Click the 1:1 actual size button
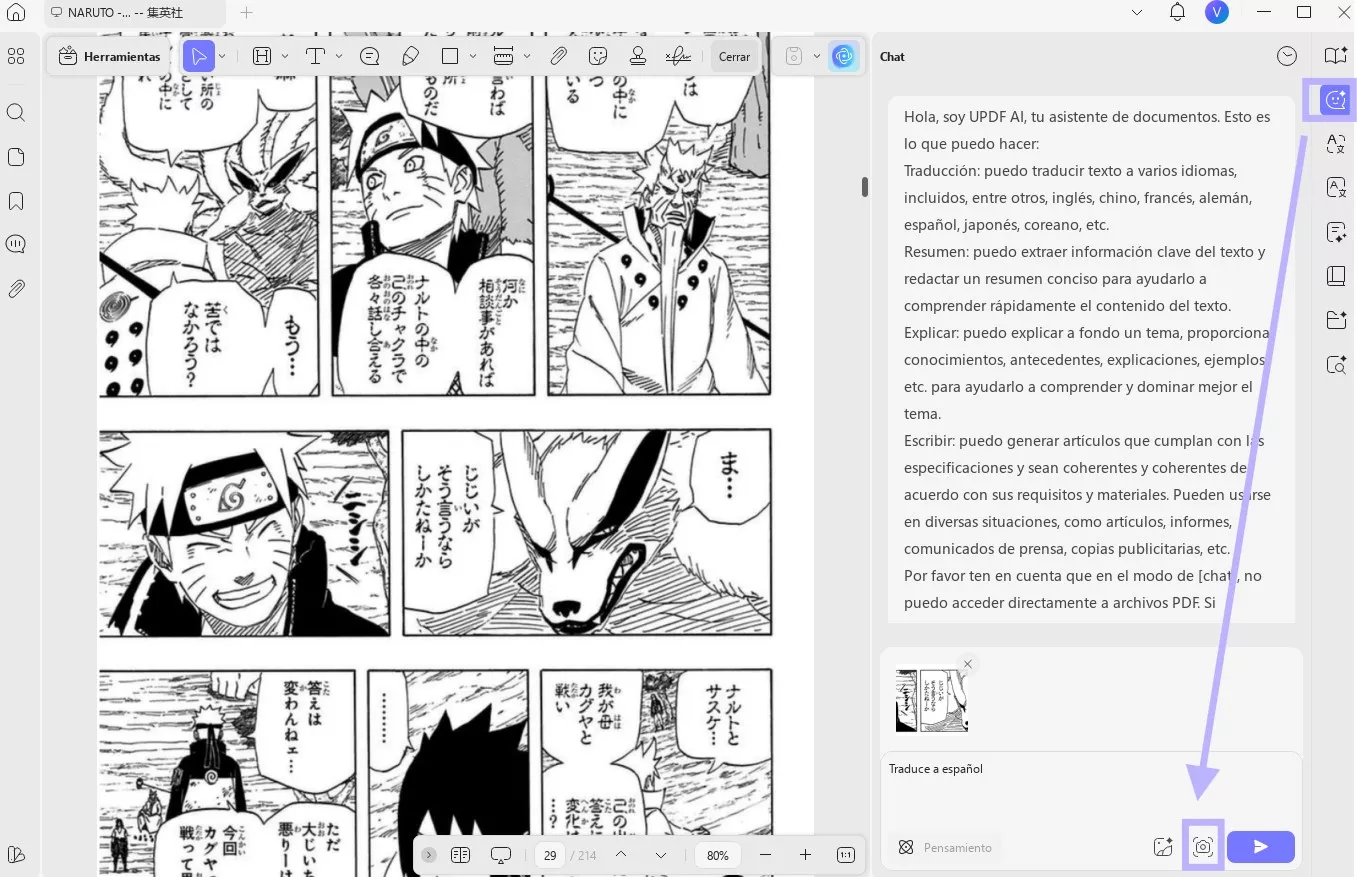The height and width of the screenshot is (877, 1357). click(x=846, y=855)
